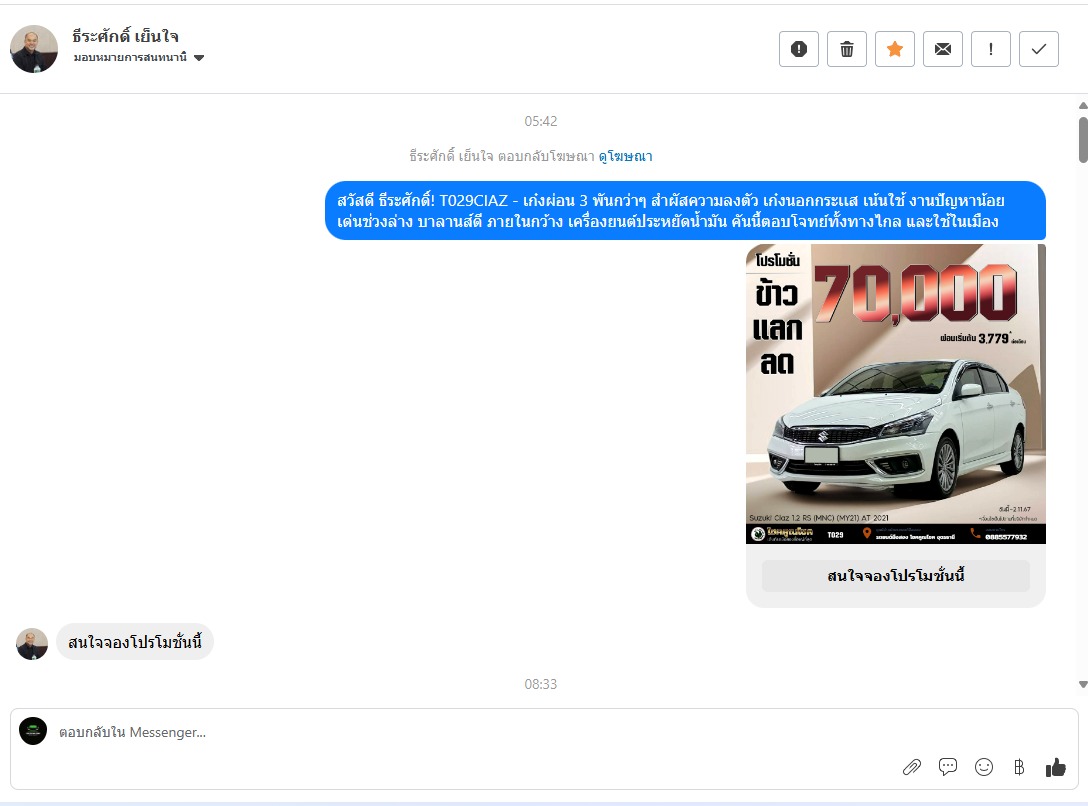Mark as unread with the envelope icon

click(942, 49)
